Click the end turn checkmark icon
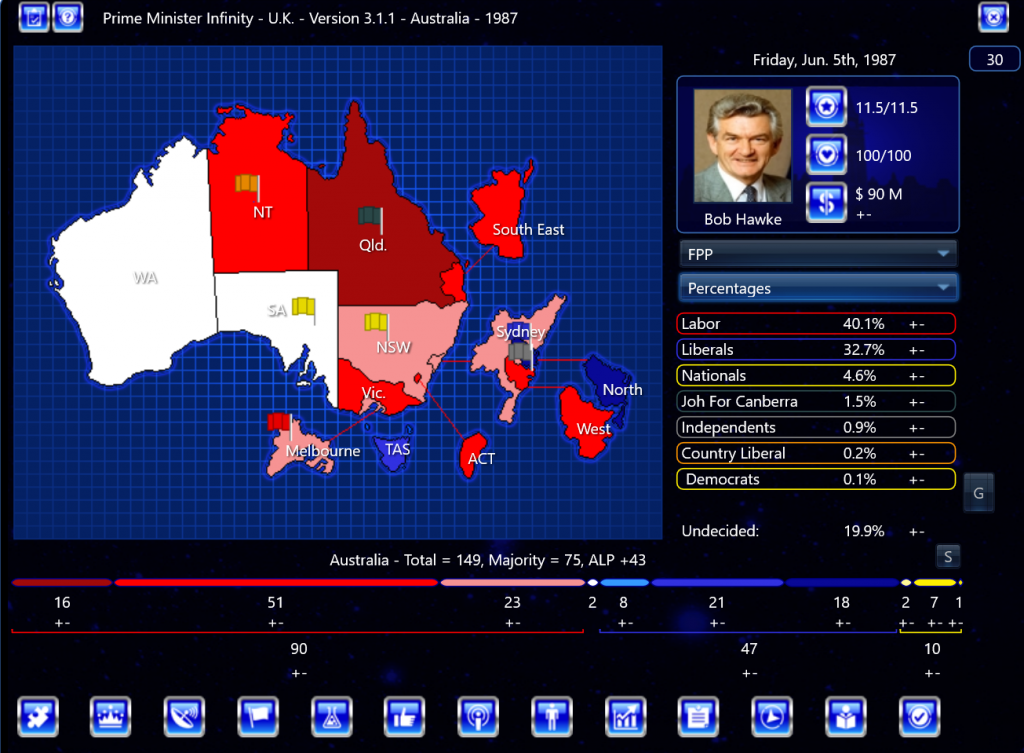The height and width of the screenshot is (753, 1024). pyautogui.click(x=918, y=717)
